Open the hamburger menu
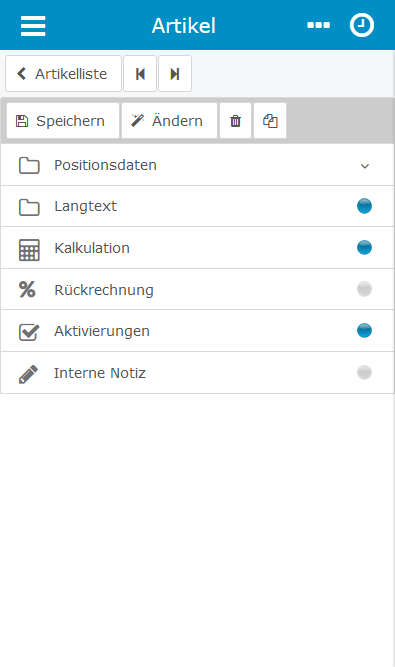This screenshot has height=667, width=395. click(33, 26)
